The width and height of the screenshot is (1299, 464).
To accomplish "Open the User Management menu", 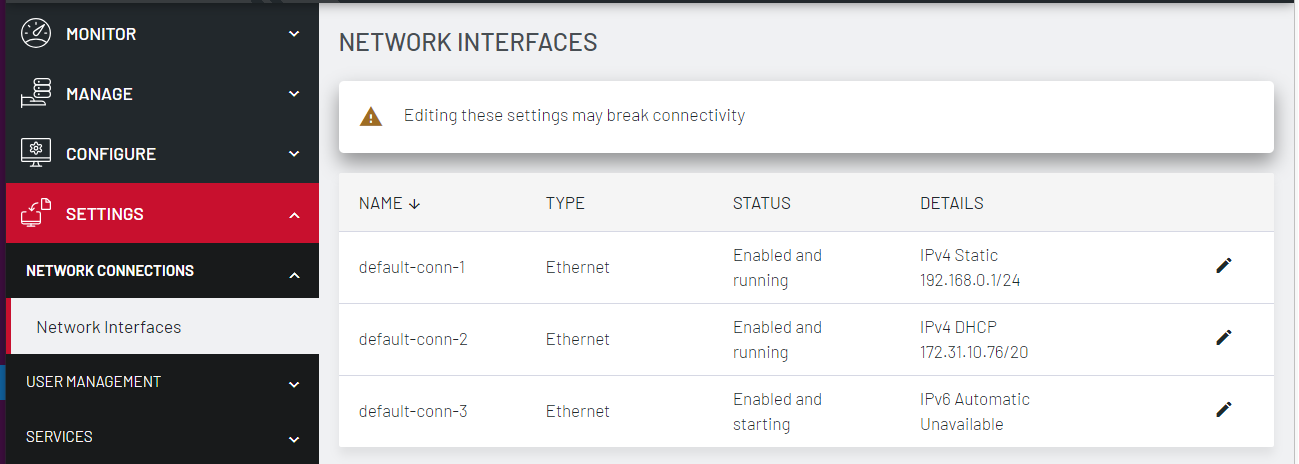I will click(x=93, y=382).
